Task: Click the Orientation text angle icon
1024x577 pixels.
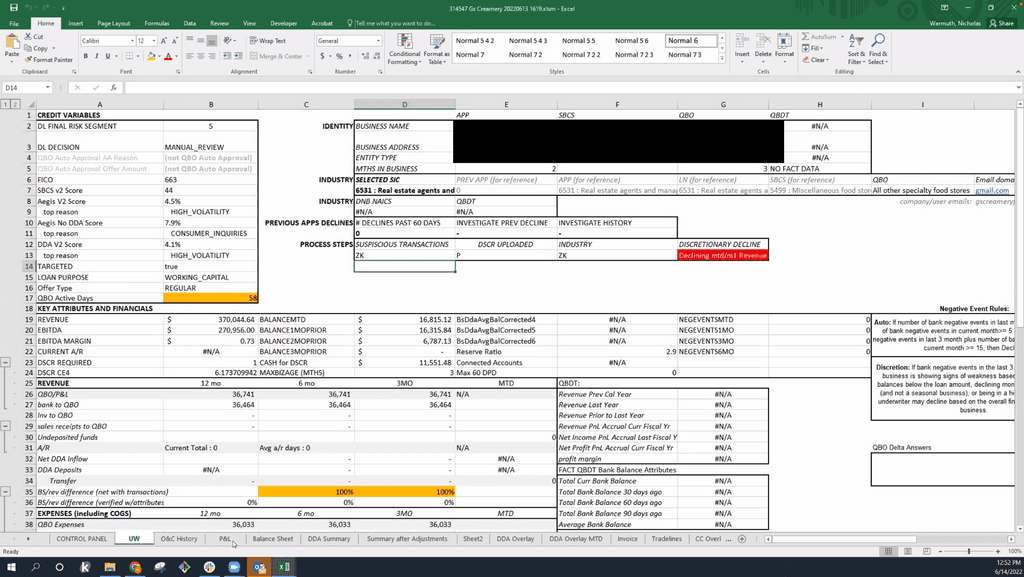Action: [x=228, y=40]
